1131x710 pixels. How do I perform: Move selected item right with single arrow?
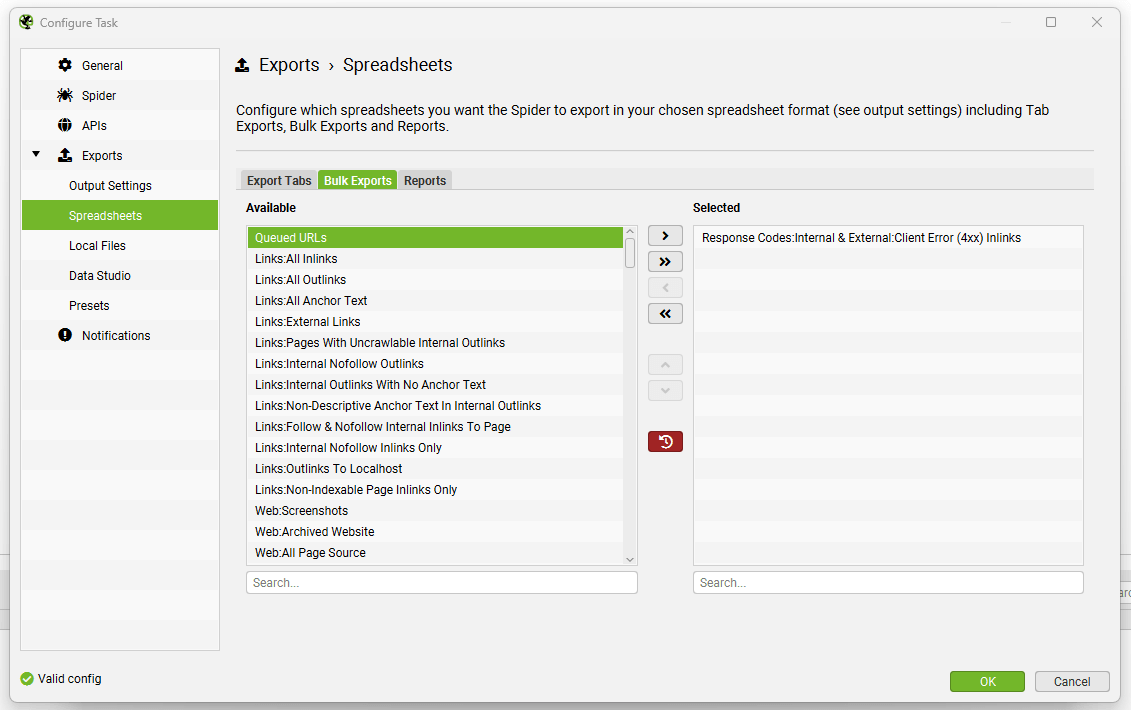coord(665,236)
